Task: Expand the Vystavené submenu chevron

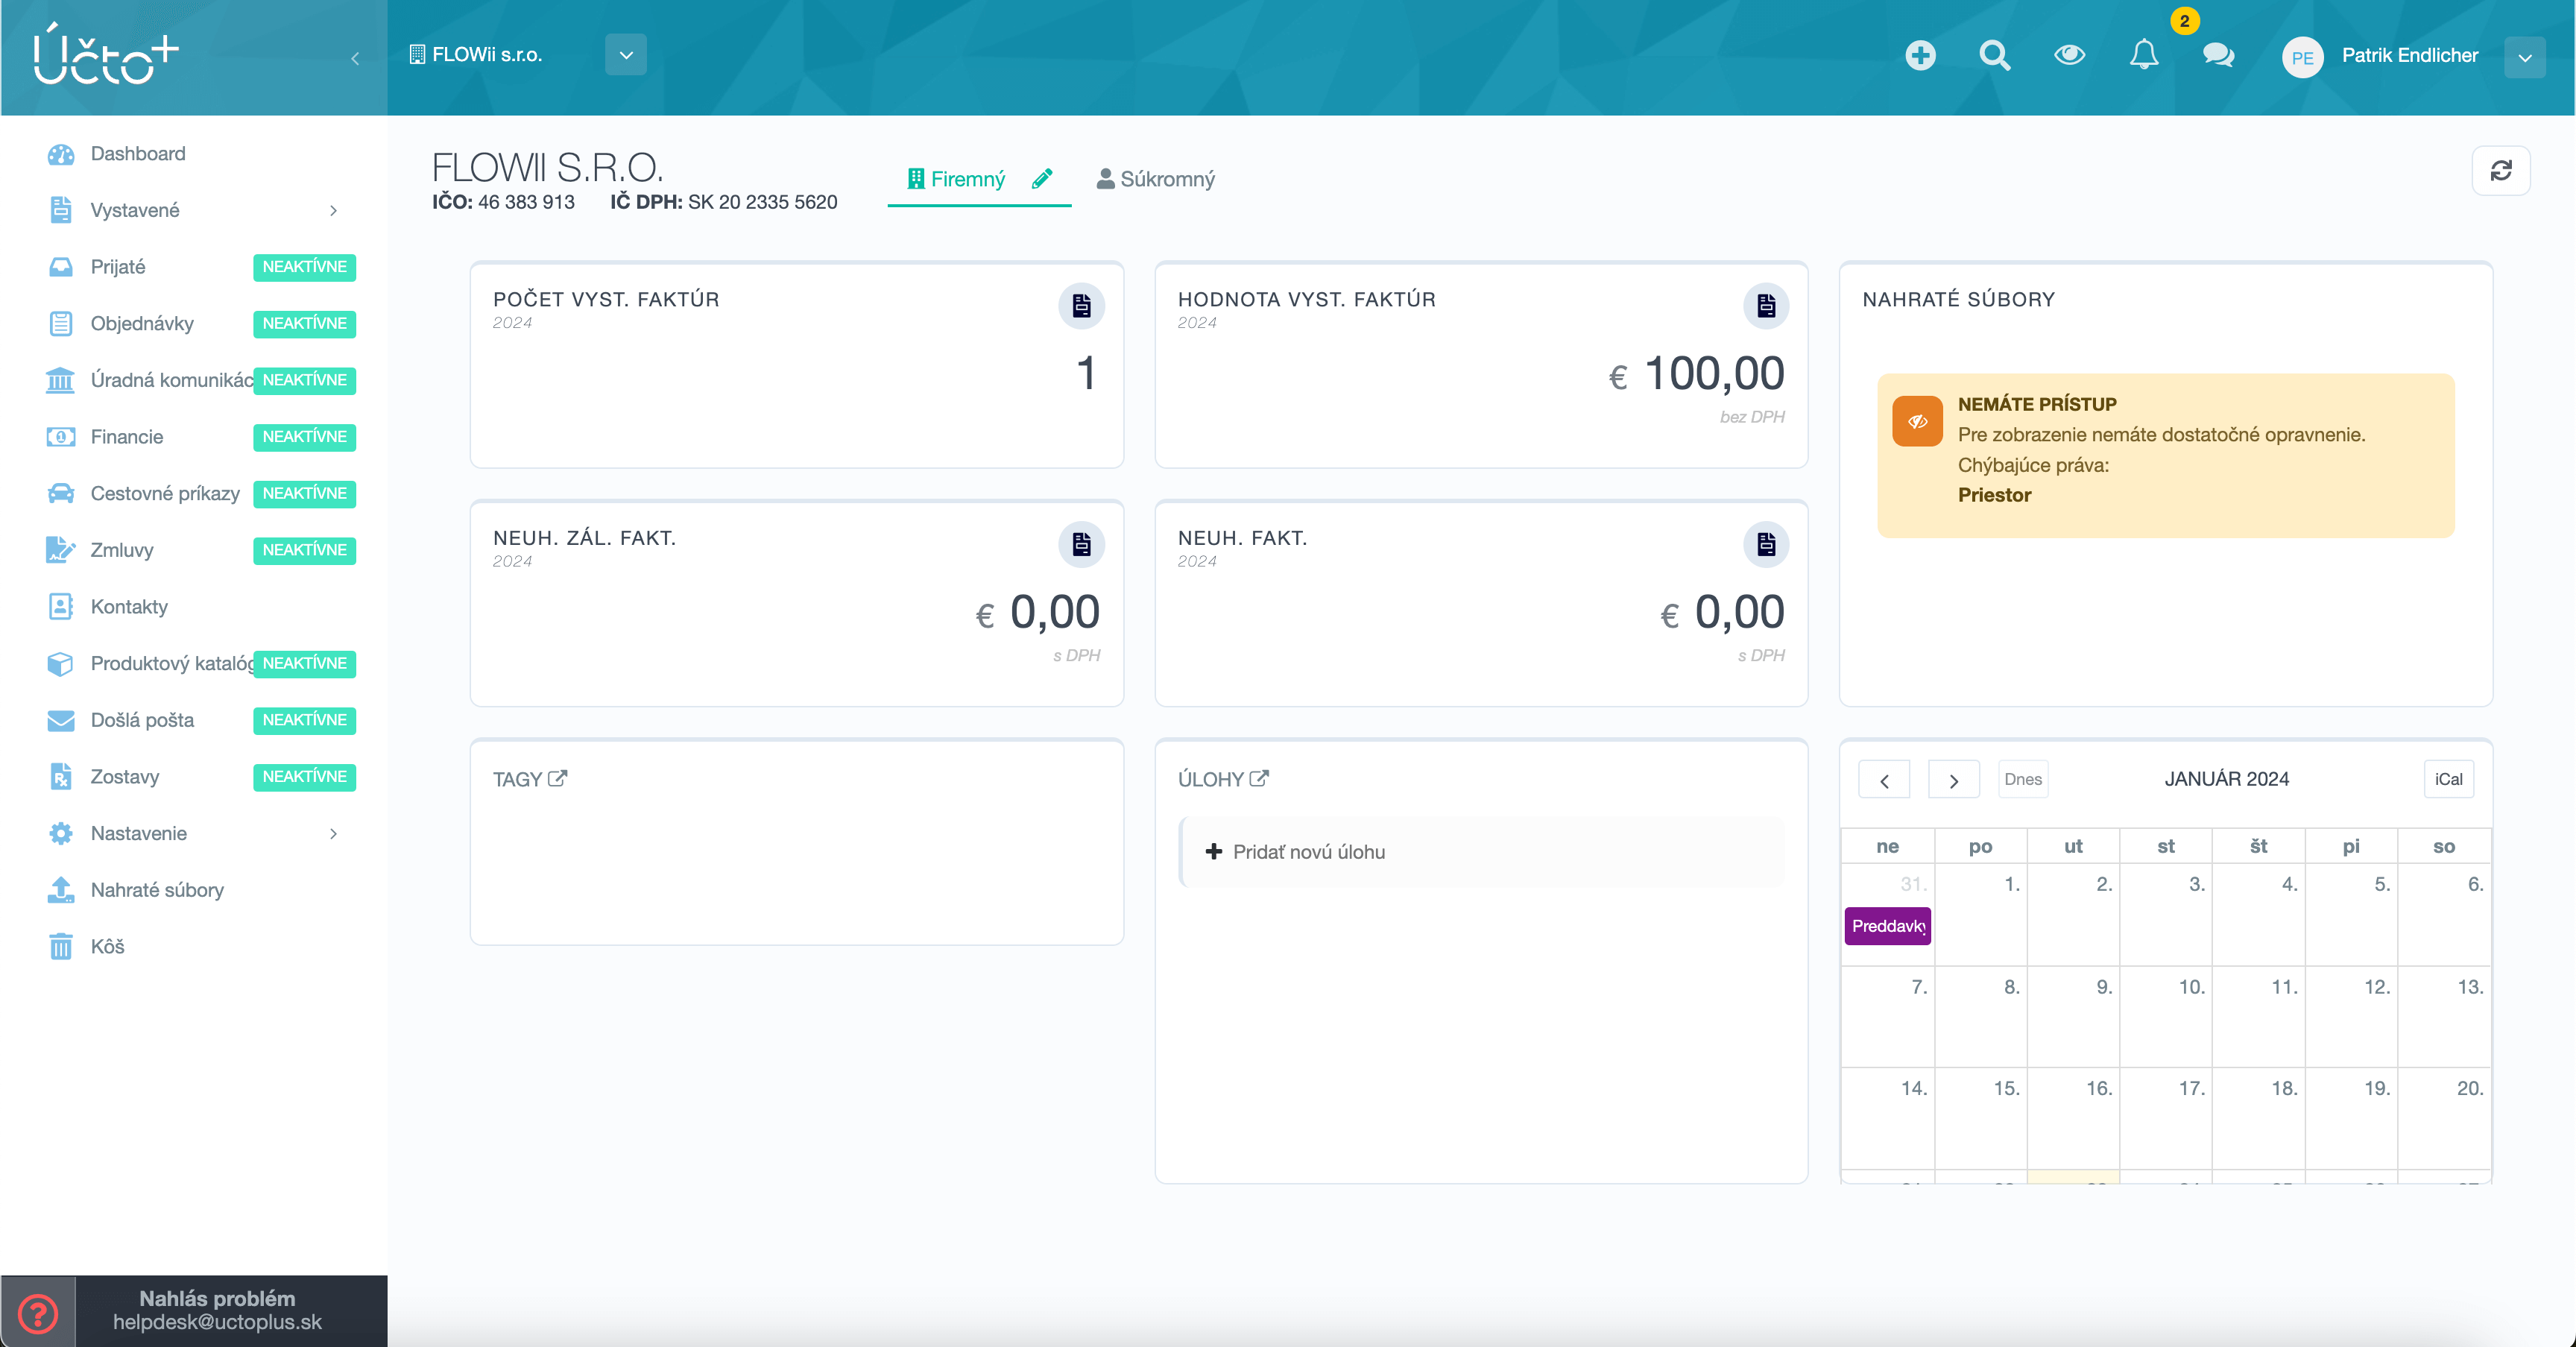Action: point(334,210)
